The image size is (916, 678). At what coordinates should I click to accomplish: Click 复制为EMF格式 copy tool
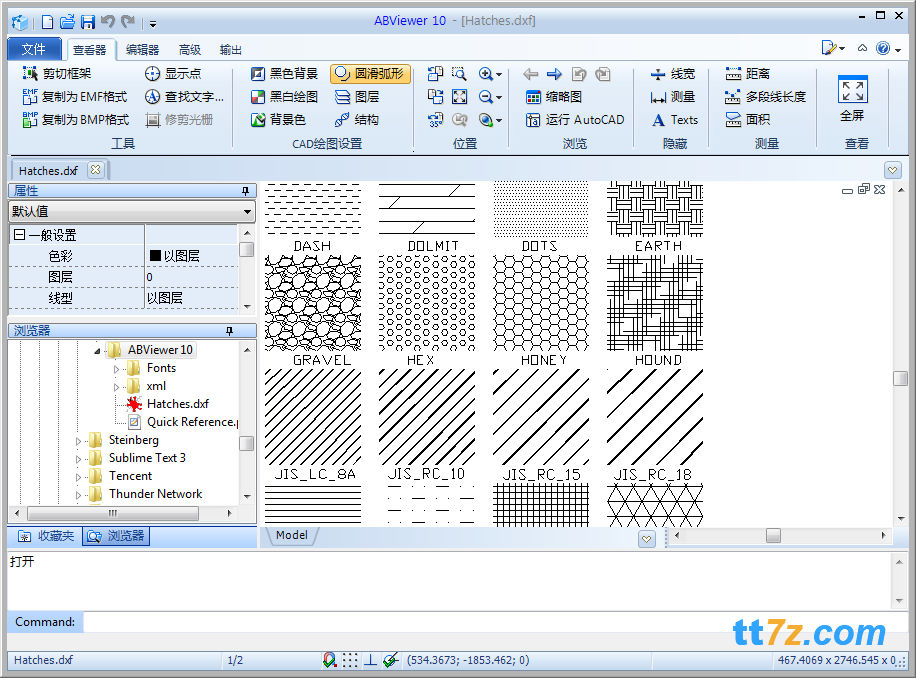[74, 96]
